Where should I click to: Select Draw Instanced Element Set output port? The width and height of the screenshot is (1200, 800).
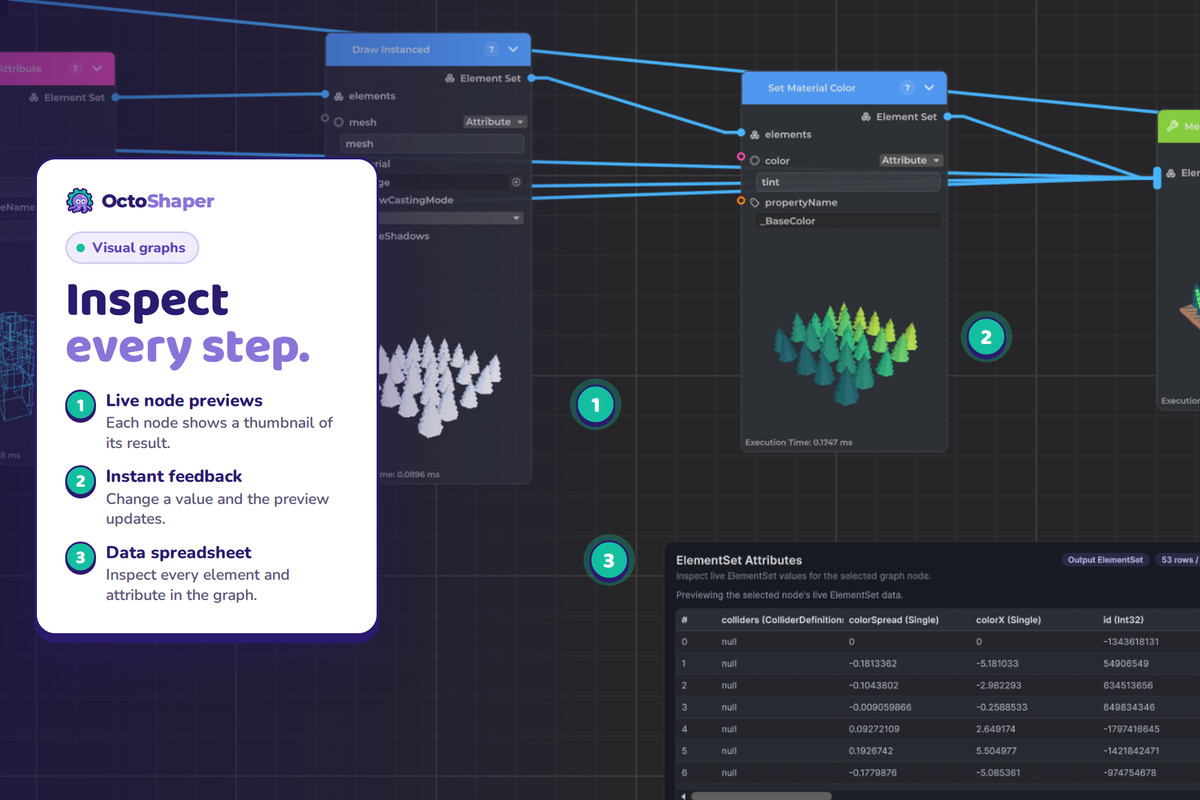[531, 78]
